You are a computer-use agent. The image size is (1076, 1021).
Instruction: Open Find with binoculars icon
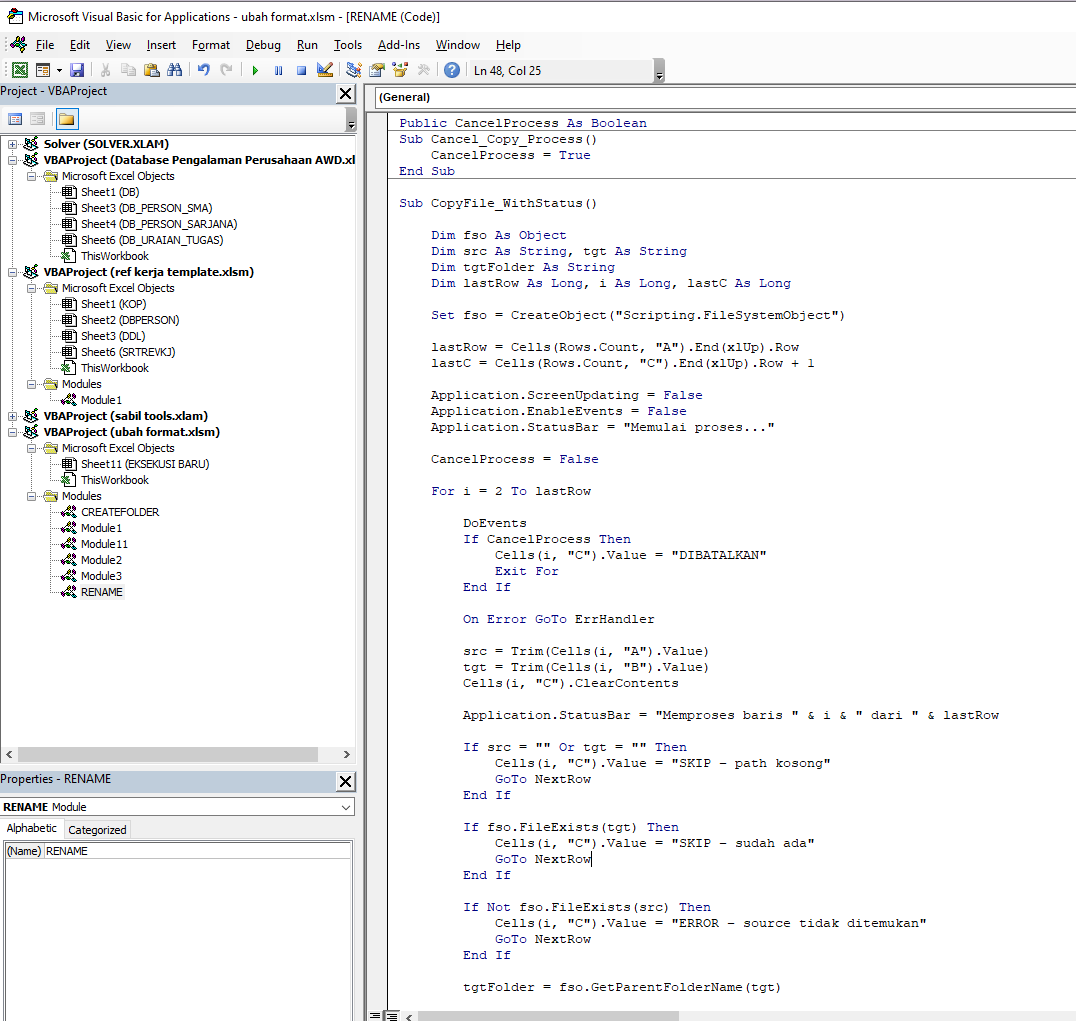tap(175, 70)
